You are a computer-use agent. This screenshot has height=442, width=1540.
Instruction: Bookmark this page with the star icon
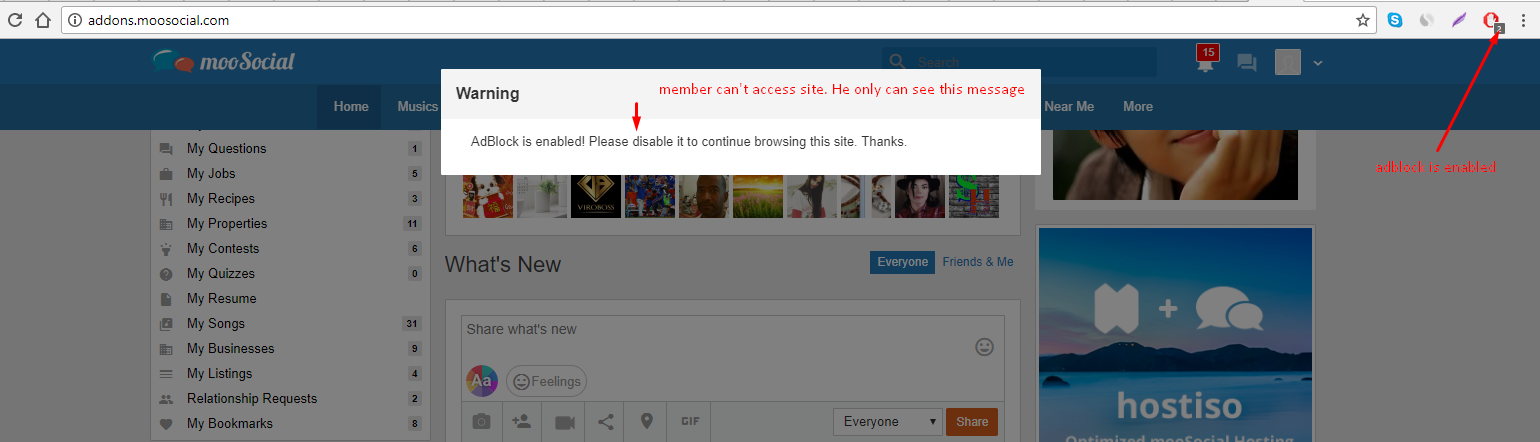click(1362, 19)
